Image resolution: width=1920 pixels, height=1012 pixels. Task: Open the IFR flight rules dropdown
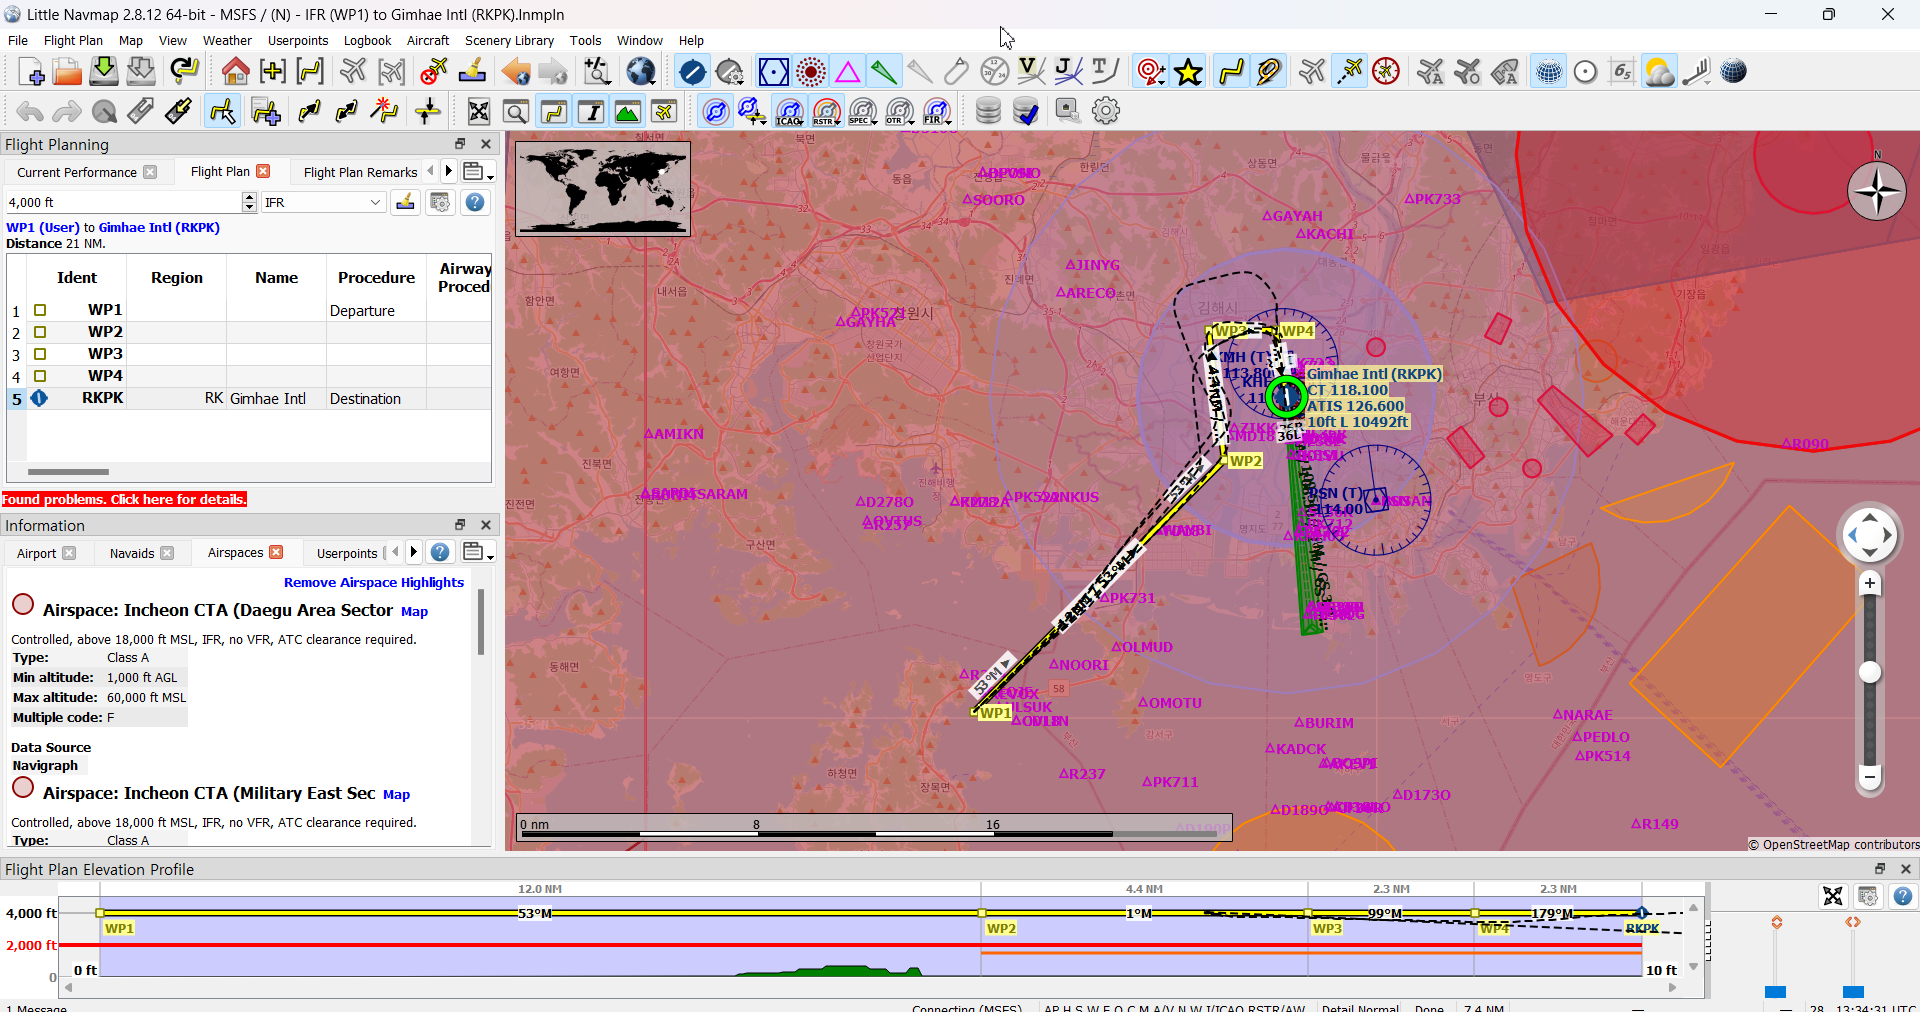point(323,202)
